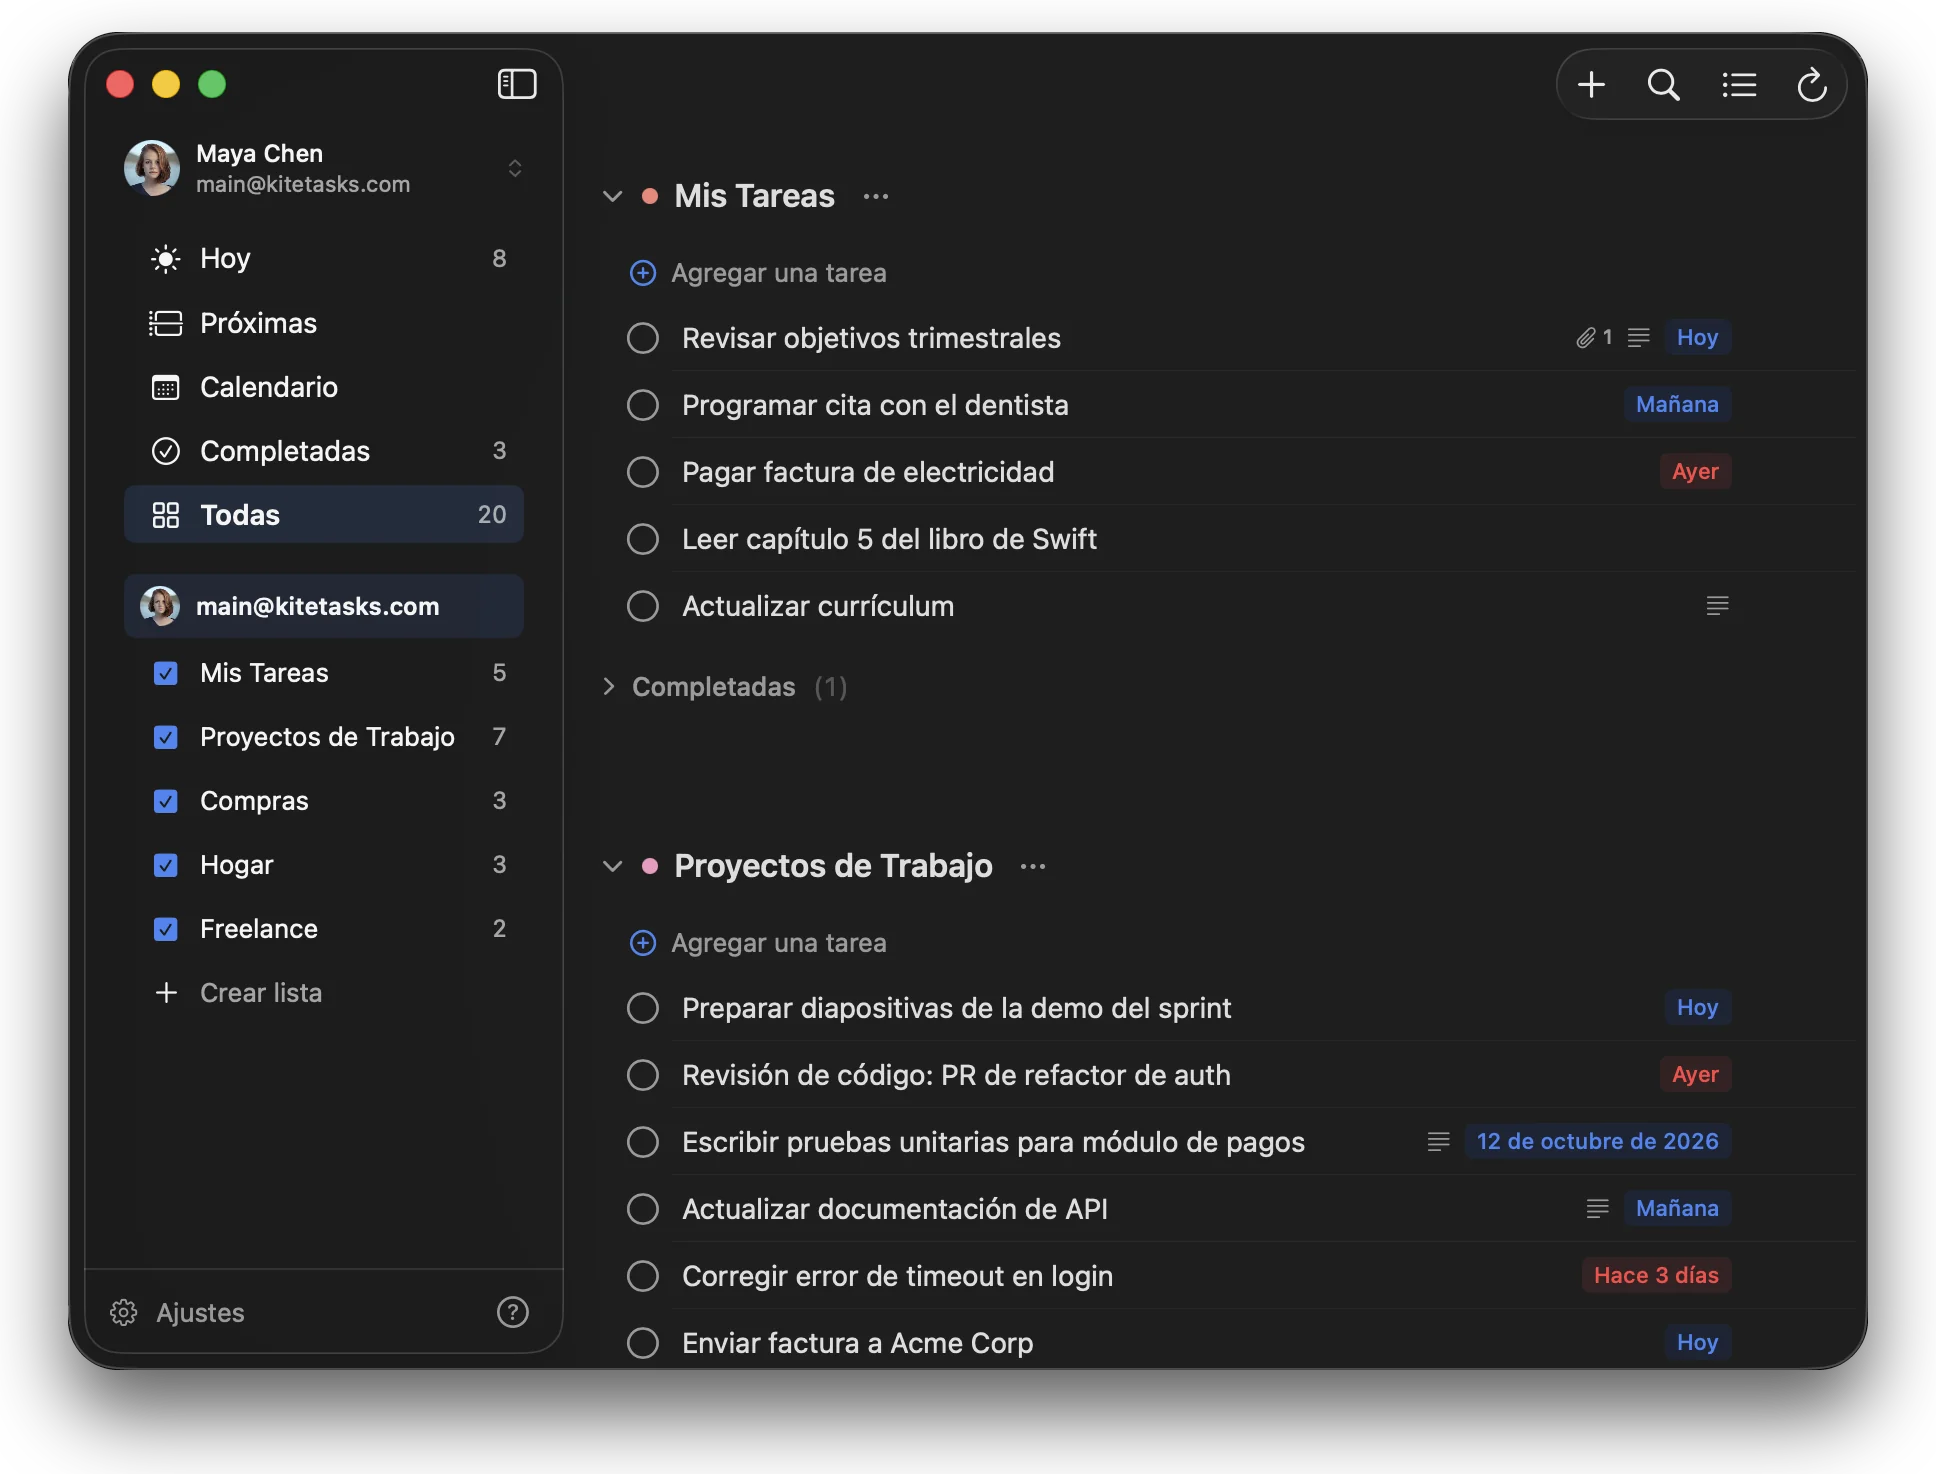Open the Hoy smart list
Screen dimensions: 1936x1474
click(x=324, y=259)
